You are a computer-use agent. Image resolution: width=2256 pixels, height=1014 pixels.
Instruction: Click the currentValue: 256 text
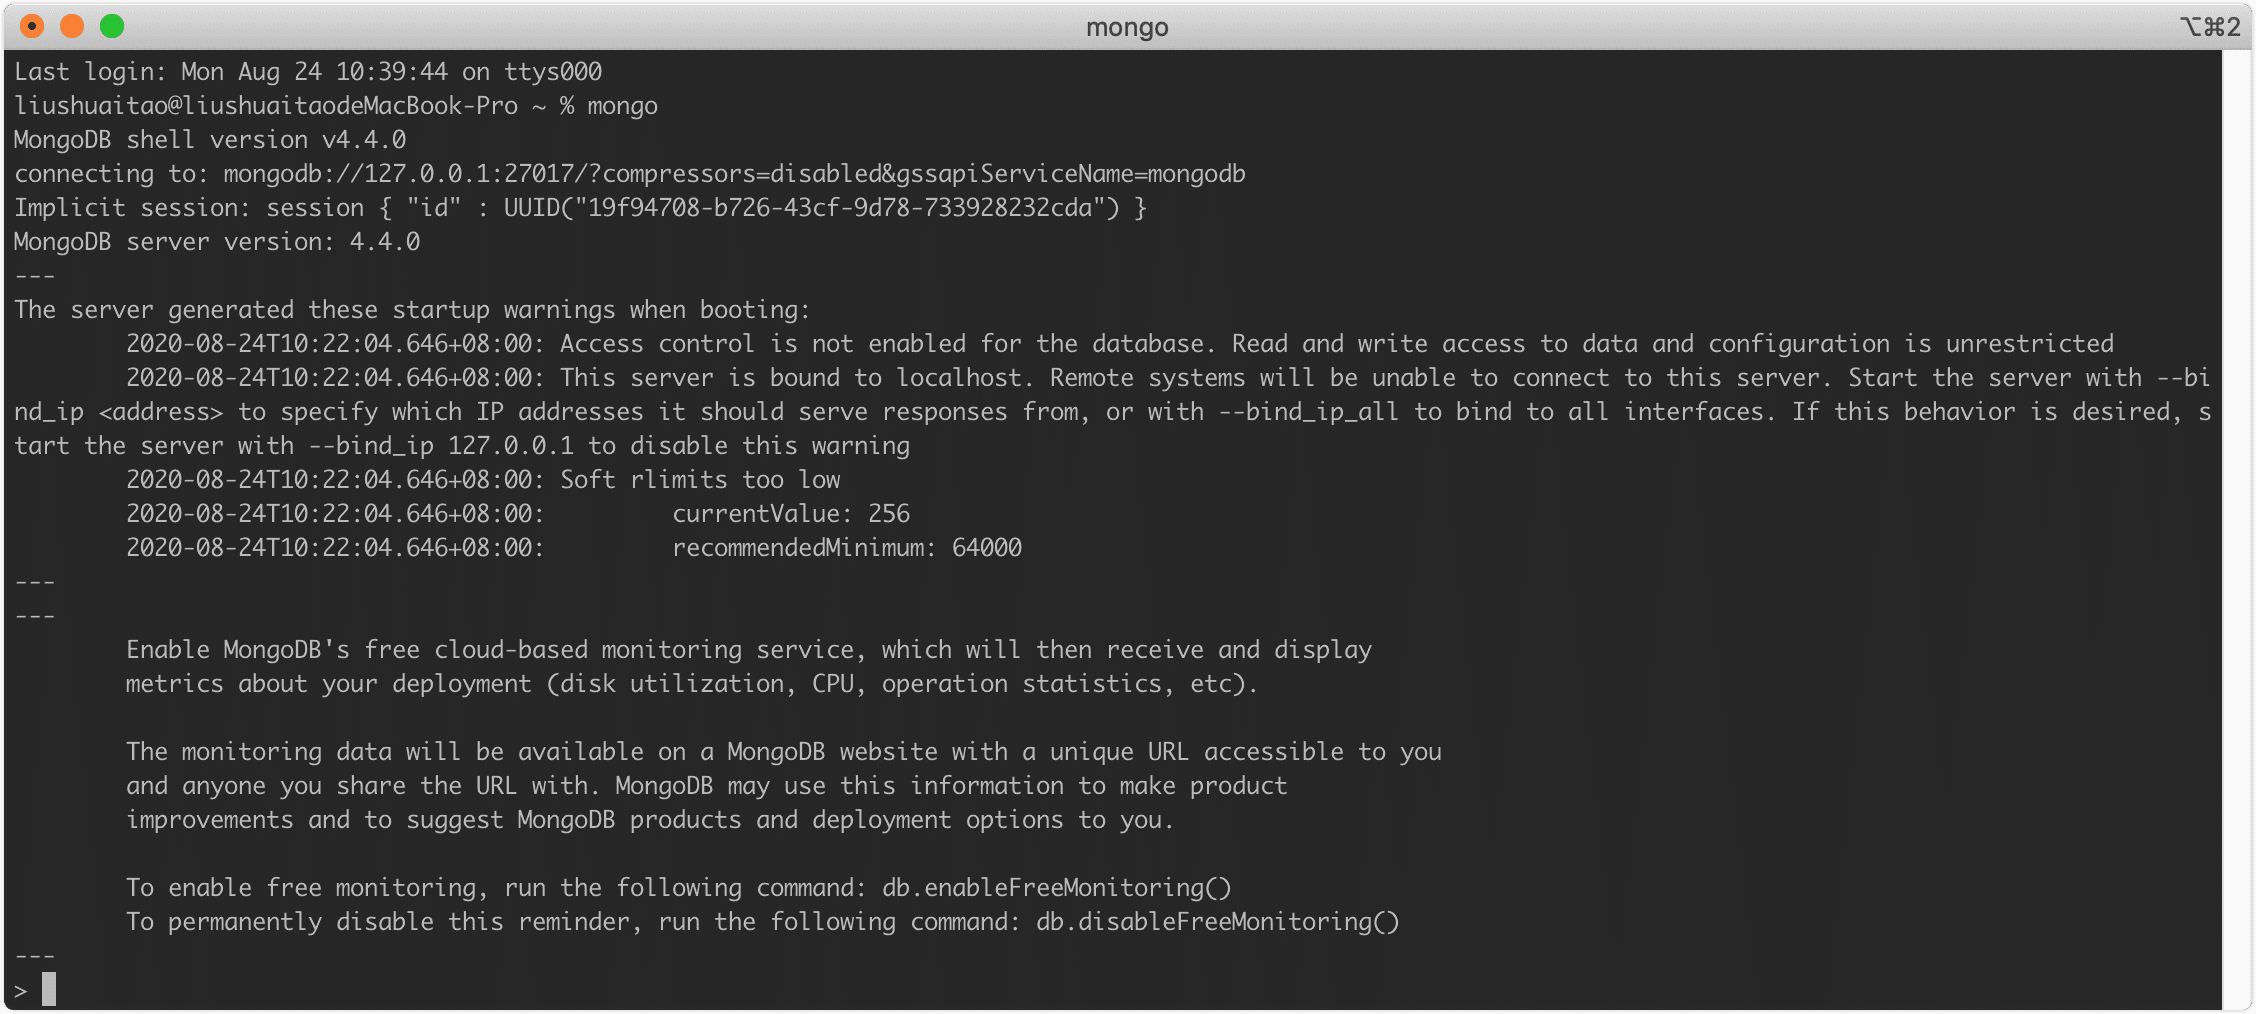(x=791, y=514)
